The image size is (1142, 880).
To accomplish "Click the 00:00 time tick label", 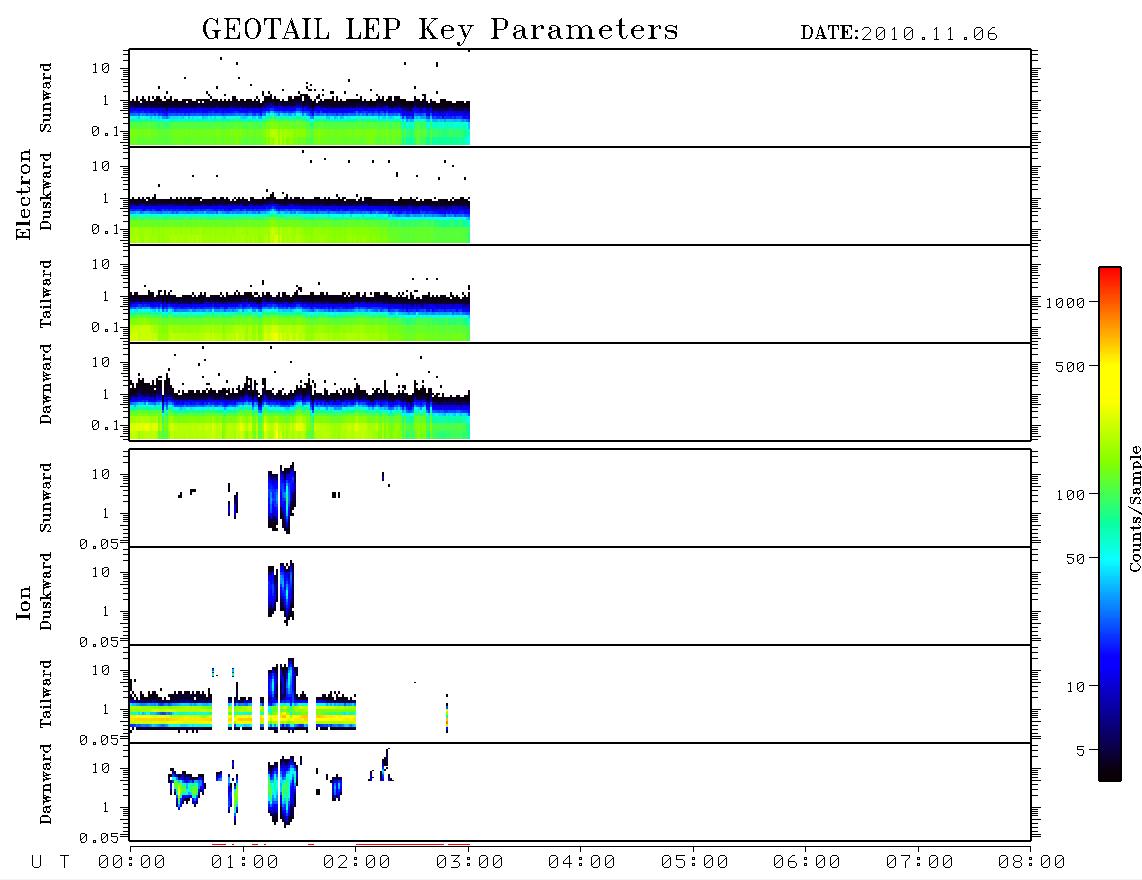I will pyautogui.click(x=132, y=863).
